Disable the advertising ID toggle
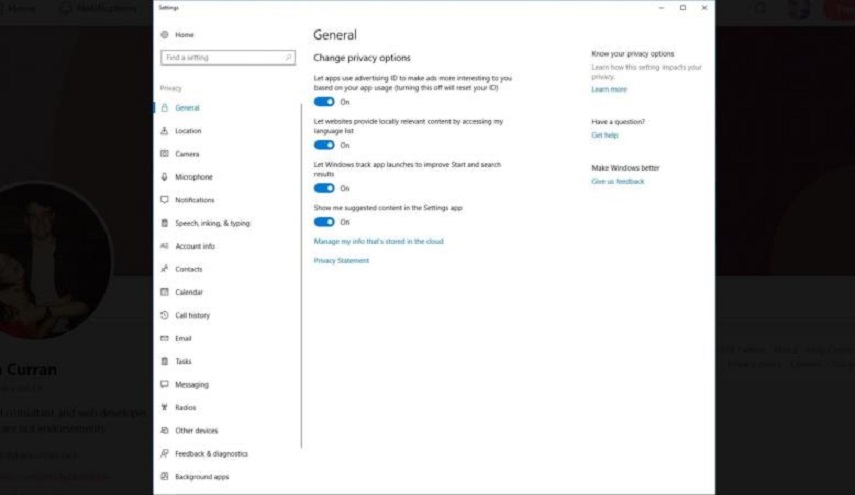This screenshot has width=855, height=495. pos(324,102)
